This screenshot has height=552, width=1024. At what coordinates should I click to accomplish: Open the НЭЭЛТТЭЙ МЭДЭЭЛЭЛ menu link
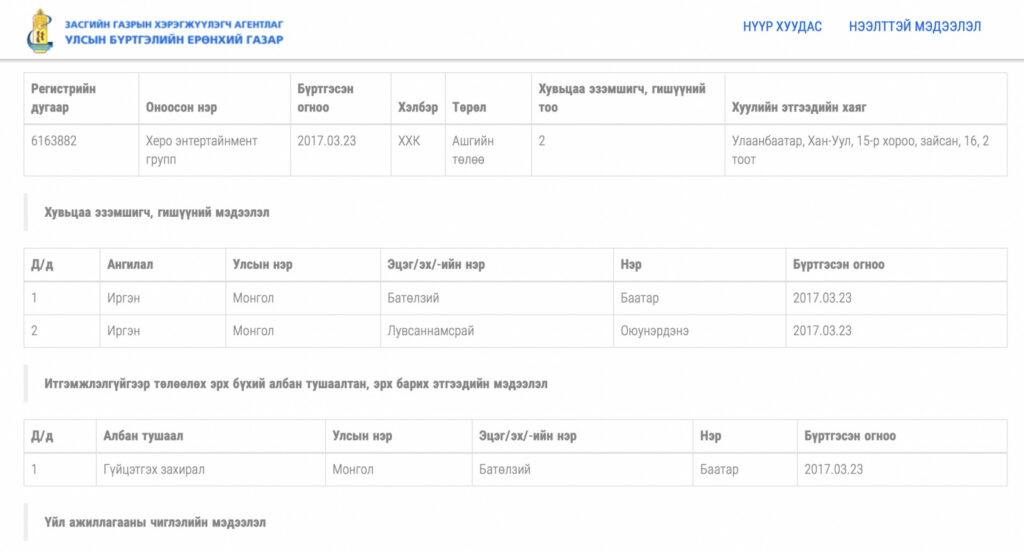(x=914, y=27)
